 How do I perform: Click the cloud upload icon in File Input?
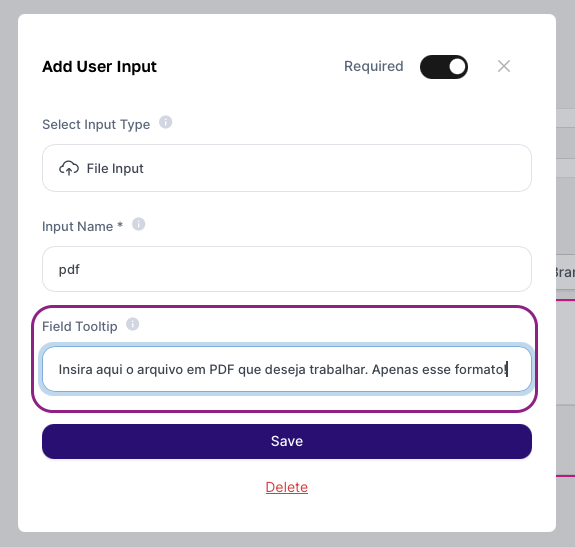pyautogui.click(x=69, y=168)
